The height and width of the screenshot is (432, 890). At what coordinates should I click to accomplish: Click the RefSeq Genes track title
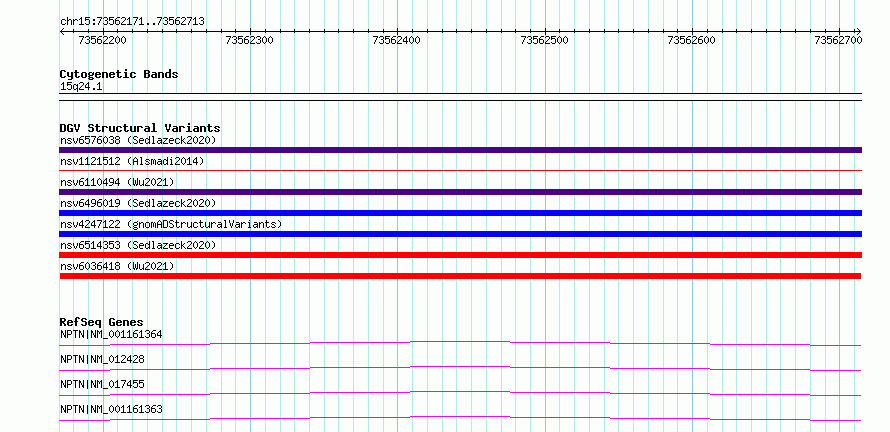[x=102, y=322]
